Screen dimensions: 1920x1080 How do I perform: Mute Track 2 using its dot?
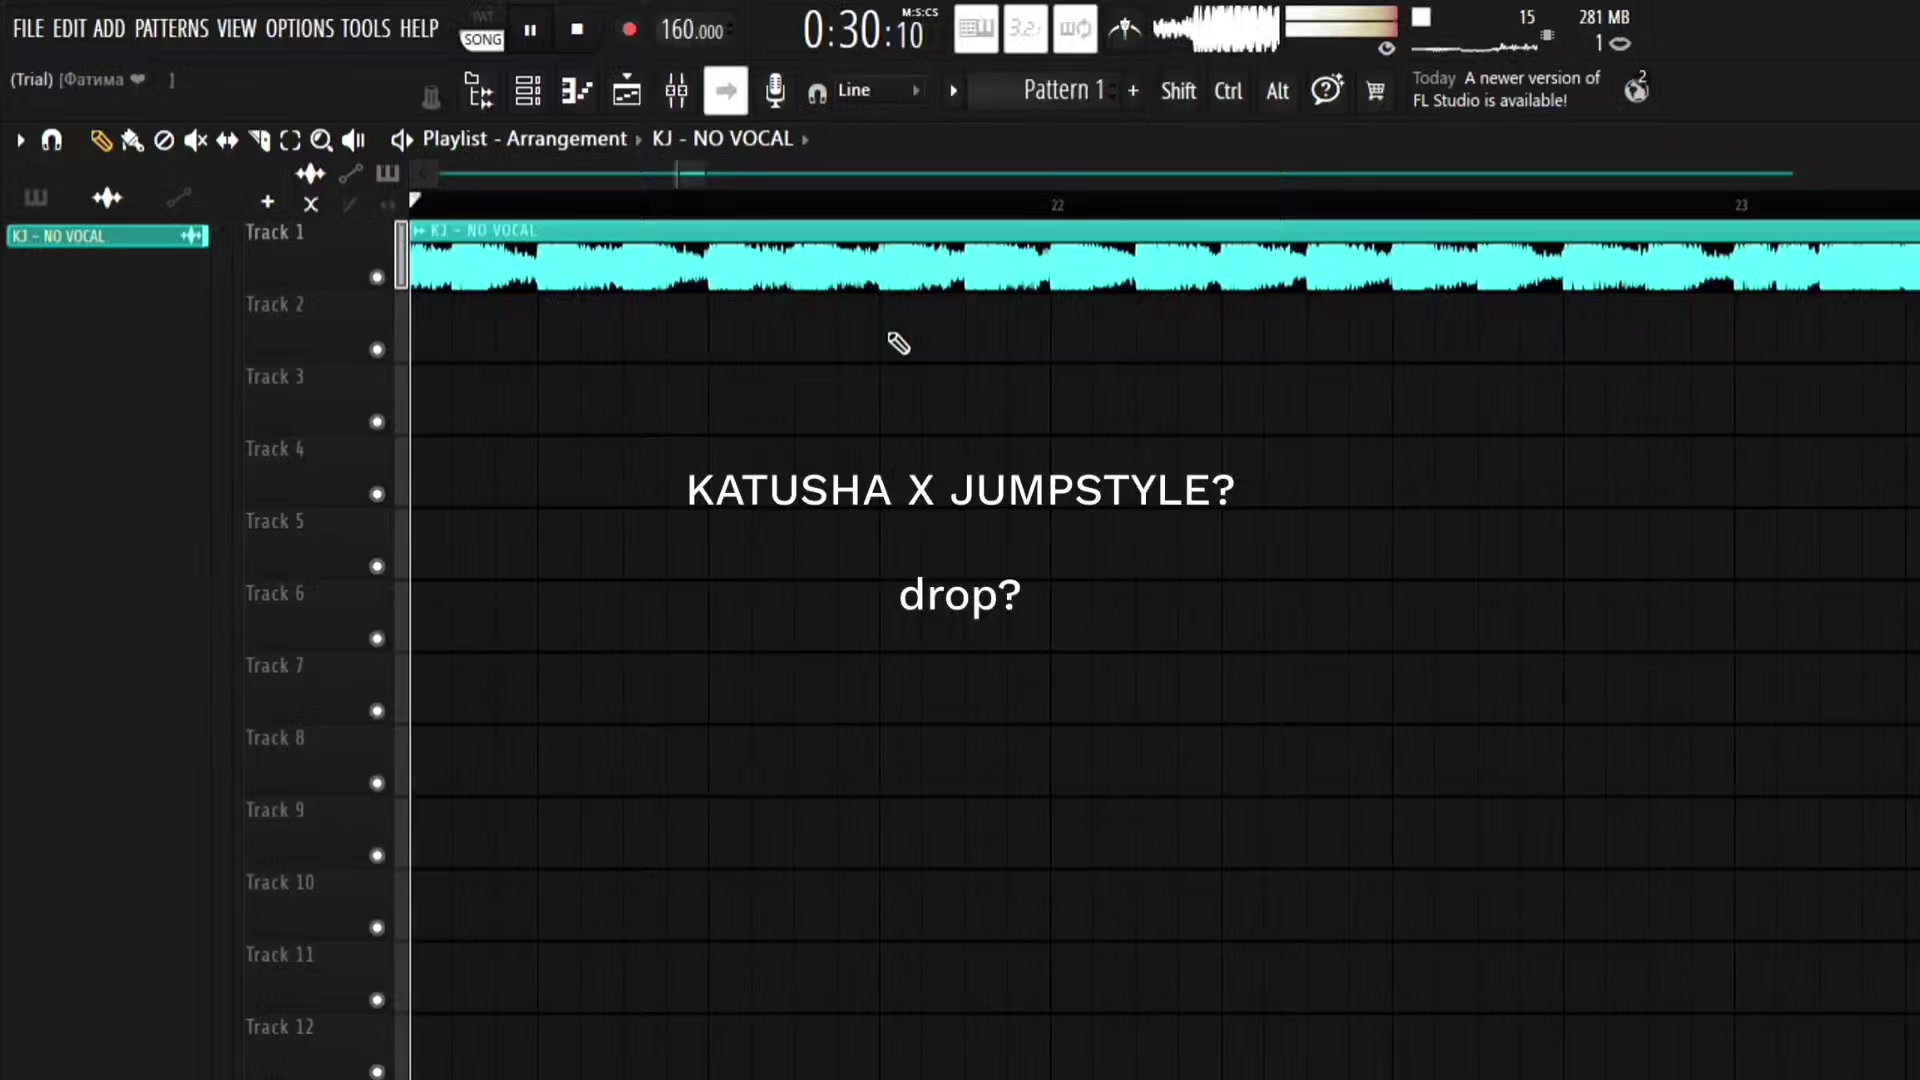(377, 349)
